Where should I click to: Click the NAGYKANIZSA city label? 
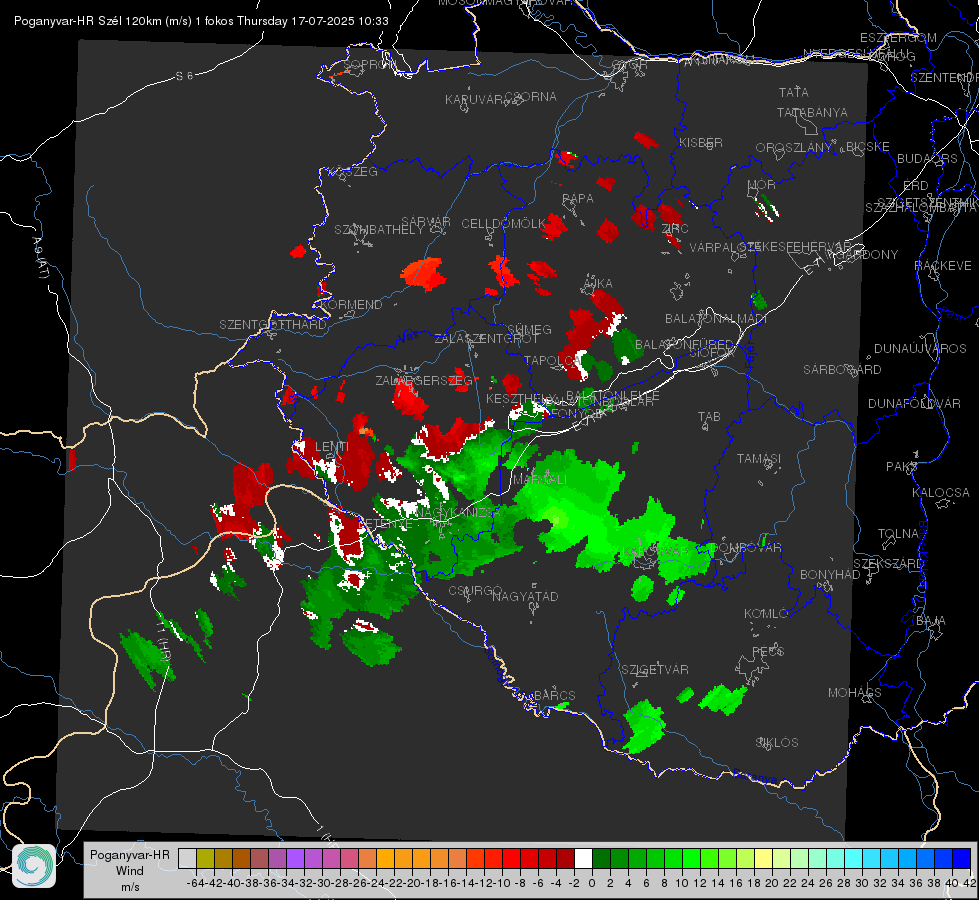click(458, 512)
